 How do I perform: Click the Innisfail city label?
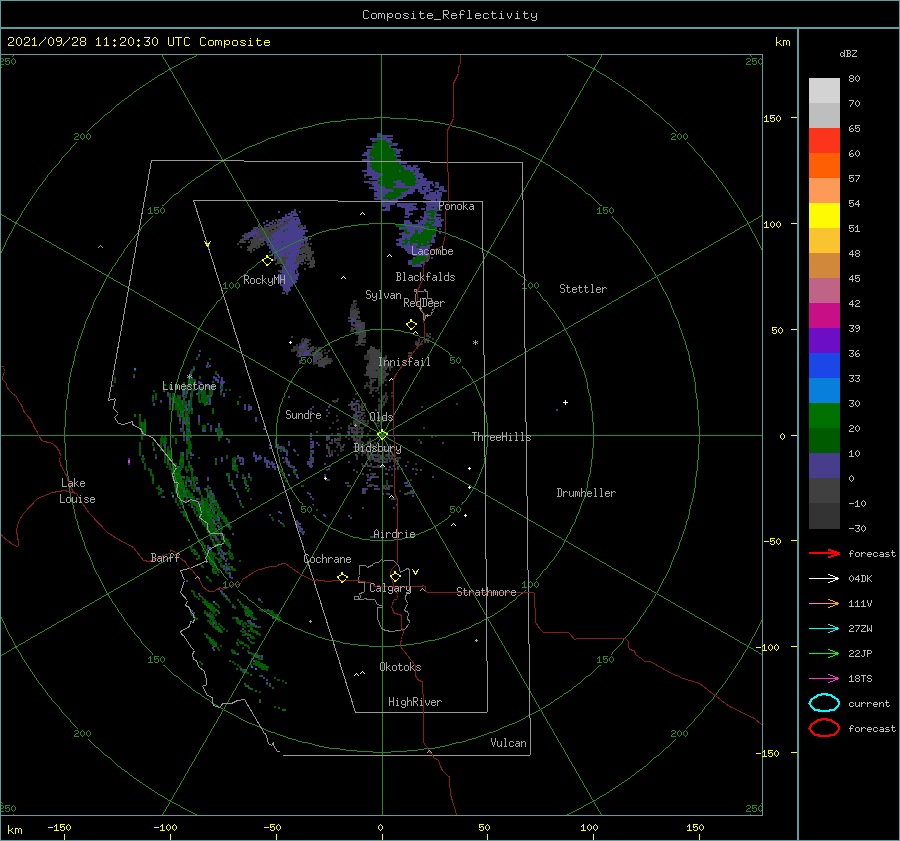[404, 362]
